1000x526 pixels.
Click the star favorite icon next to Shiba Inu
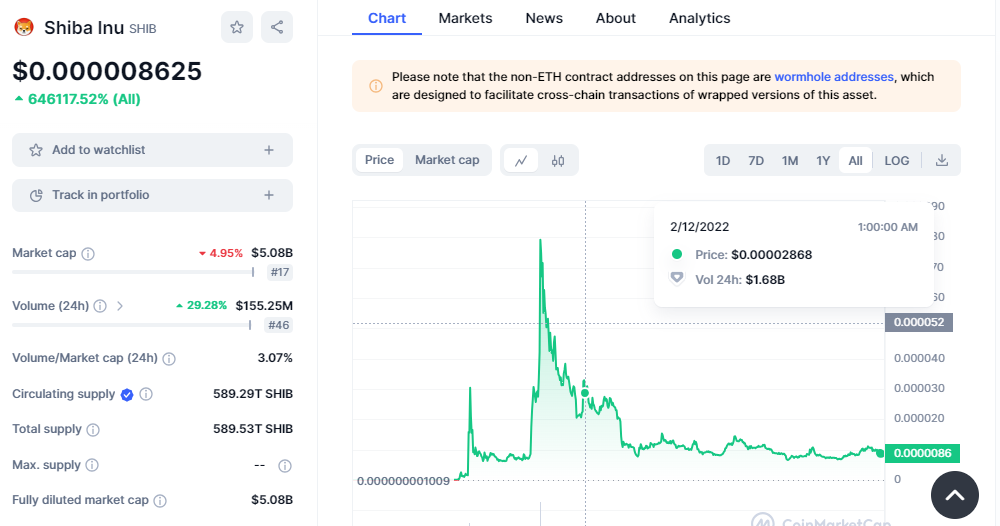pyautogui.click(x=237, y=27)
